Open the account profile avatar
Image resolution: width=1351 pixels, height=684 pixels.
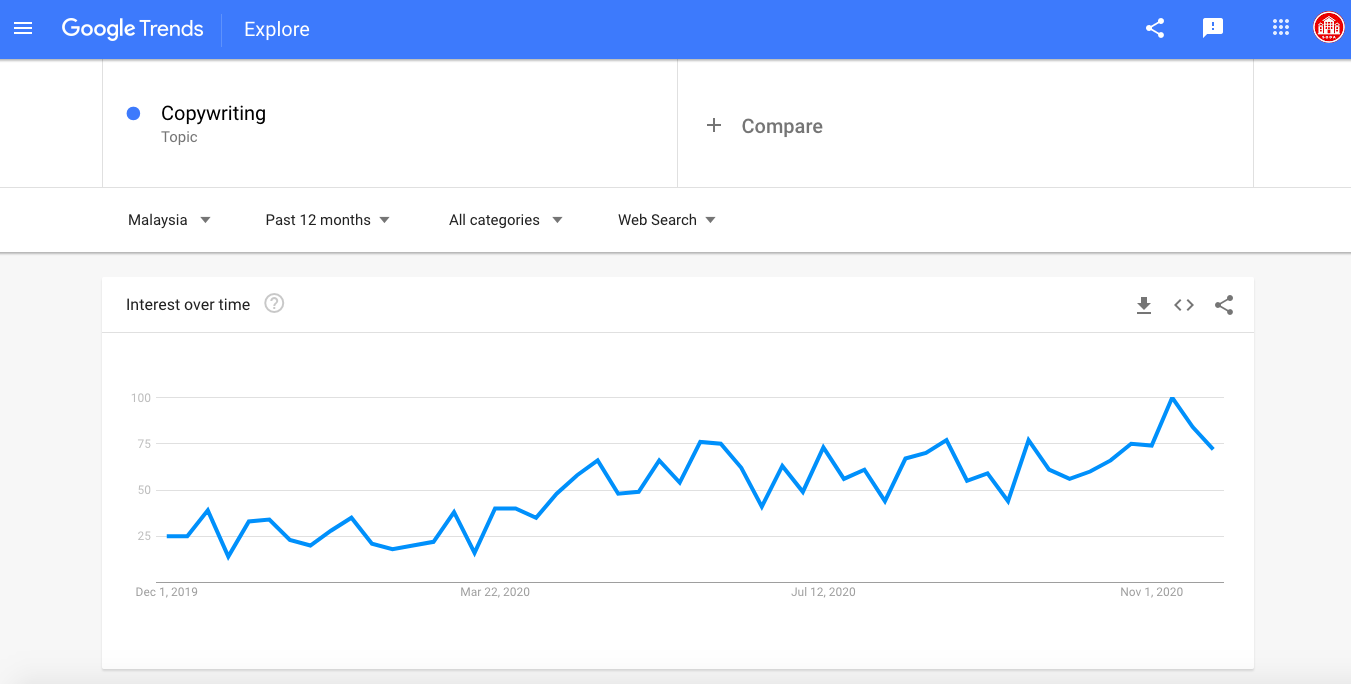point(1329,28)
